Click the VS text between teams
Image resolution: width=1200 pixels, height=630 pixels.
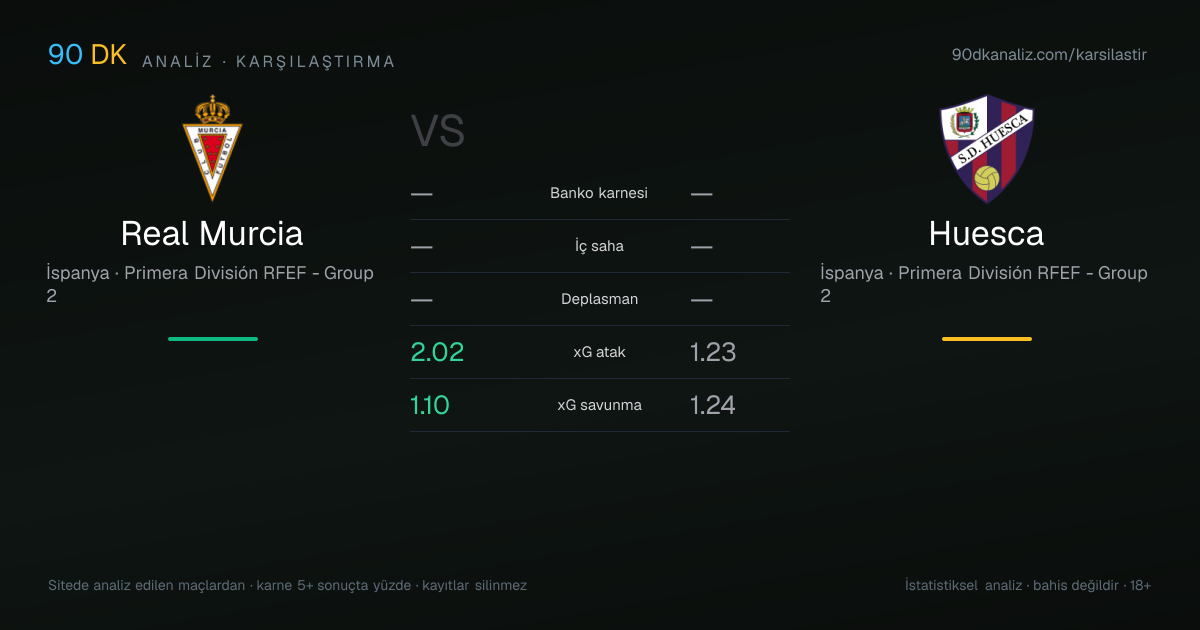pyautogui.click(x=438, y=132)
